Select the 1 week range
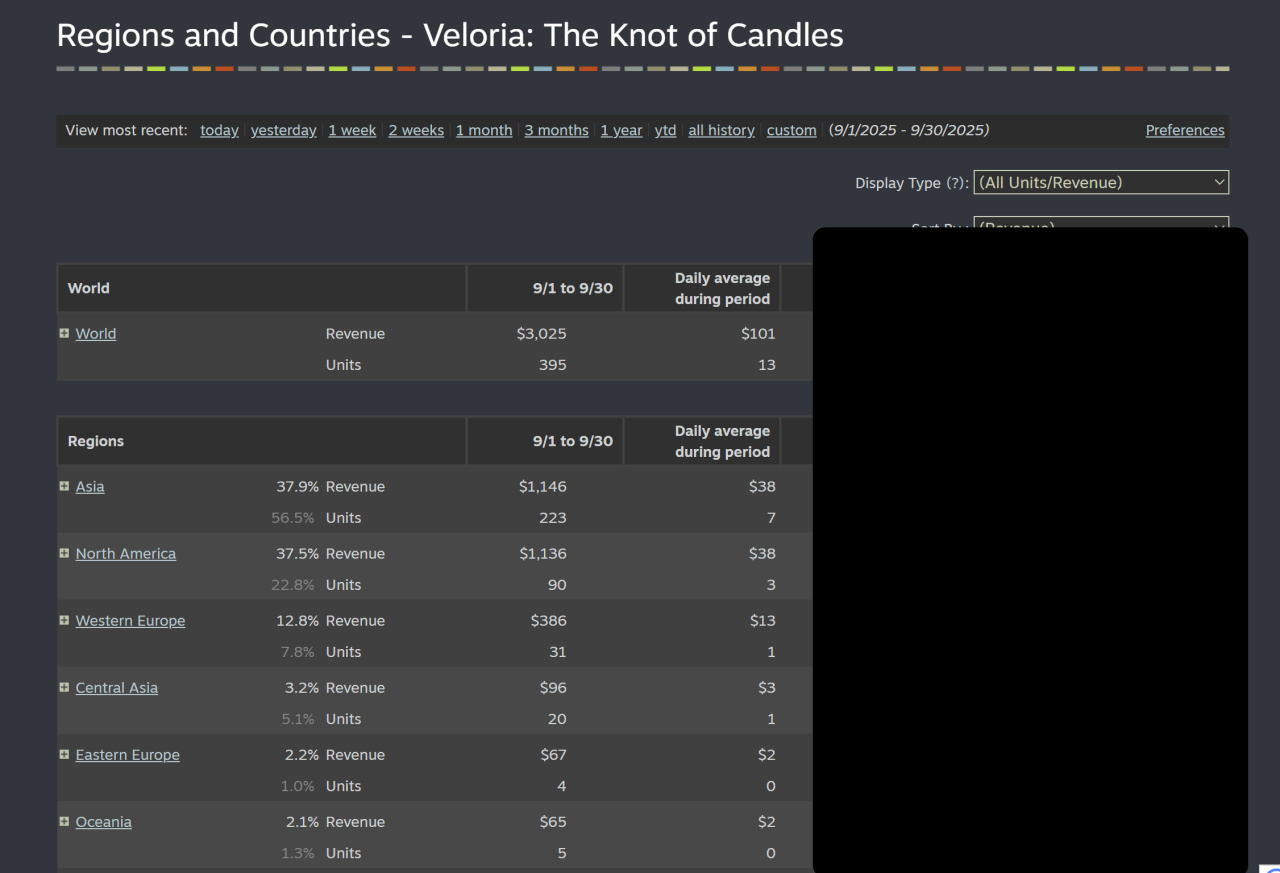Image resolution: width=1280 pixels, height=873 pixels. pyautogui.click(x=352, y=131)
